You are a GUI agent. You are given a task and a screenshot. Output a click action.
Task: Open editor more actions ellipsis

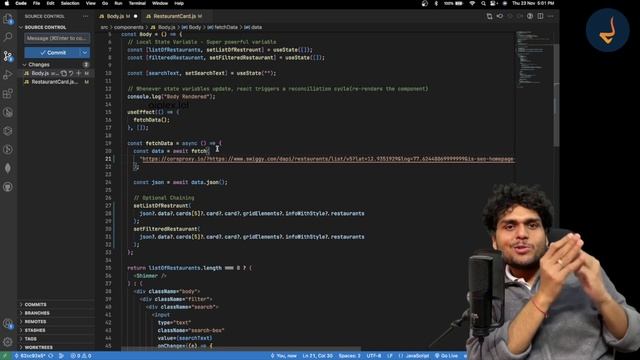pos(551,16)
